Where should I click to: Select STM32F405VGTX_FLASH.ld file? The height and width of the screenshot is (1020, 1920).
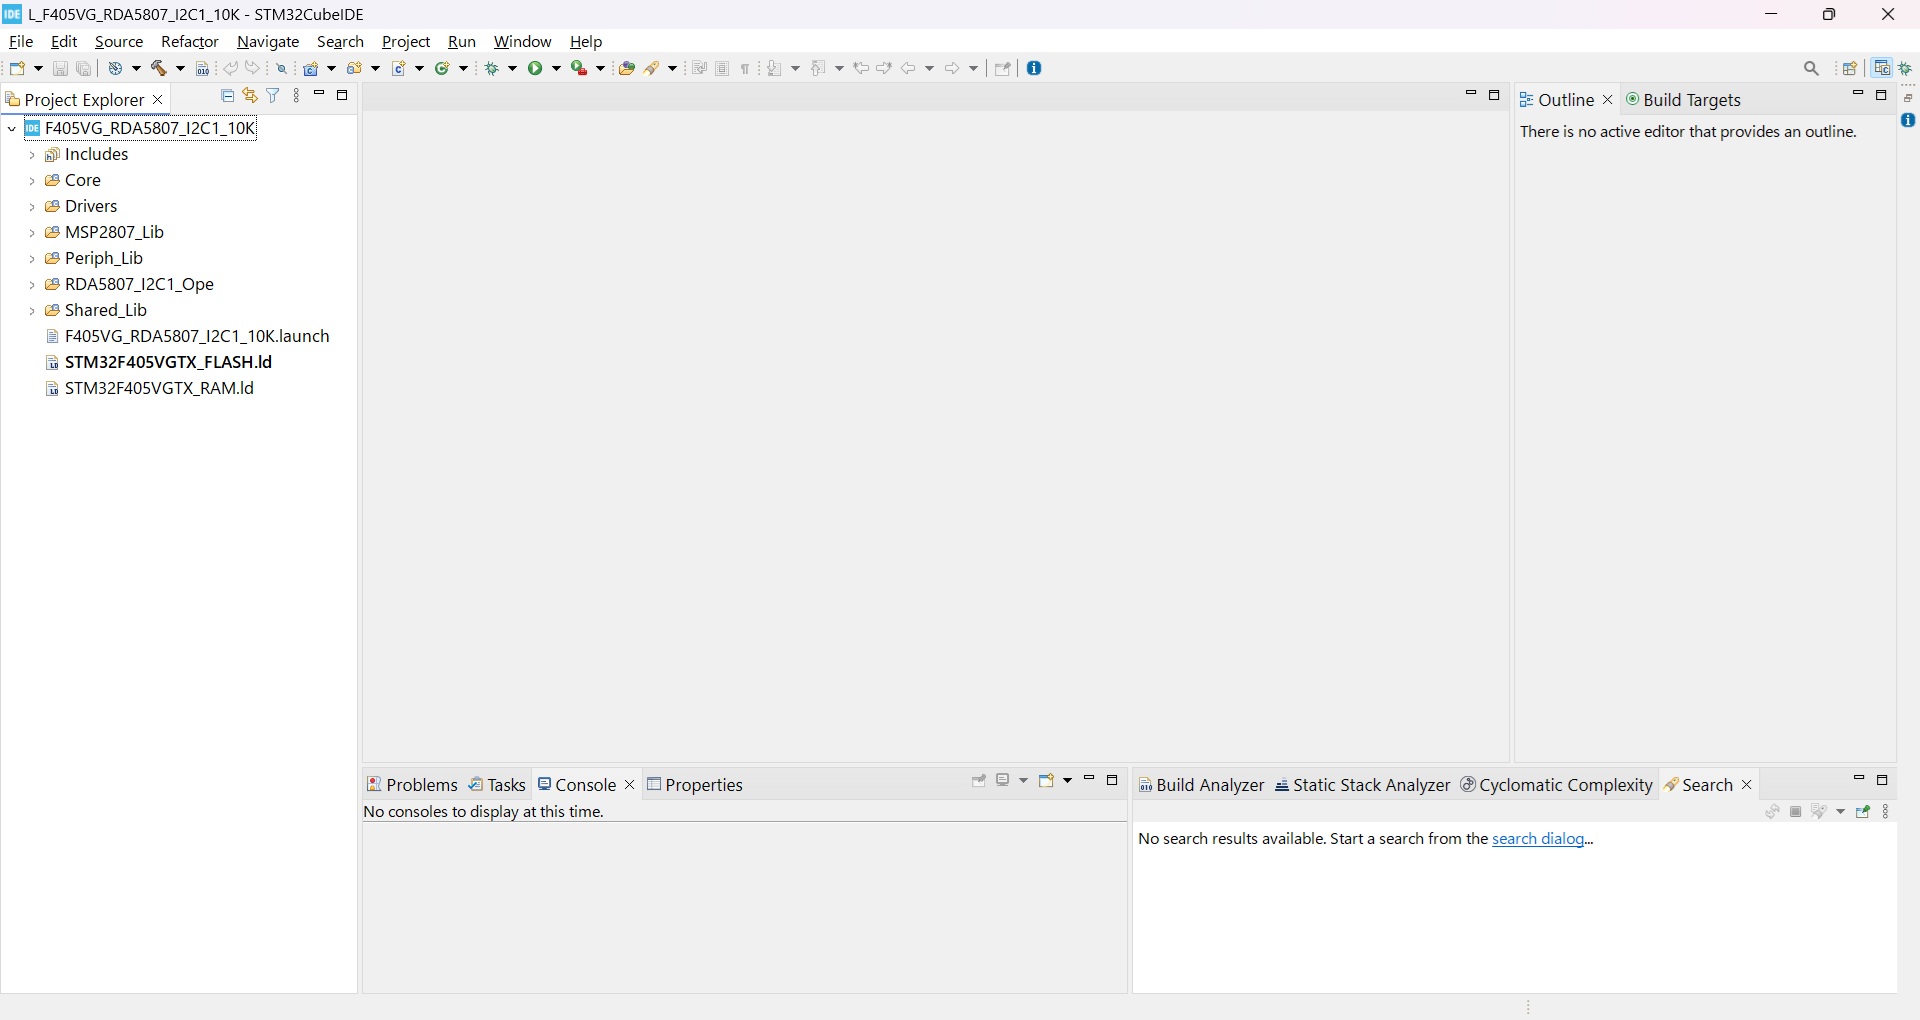(168, 363)
